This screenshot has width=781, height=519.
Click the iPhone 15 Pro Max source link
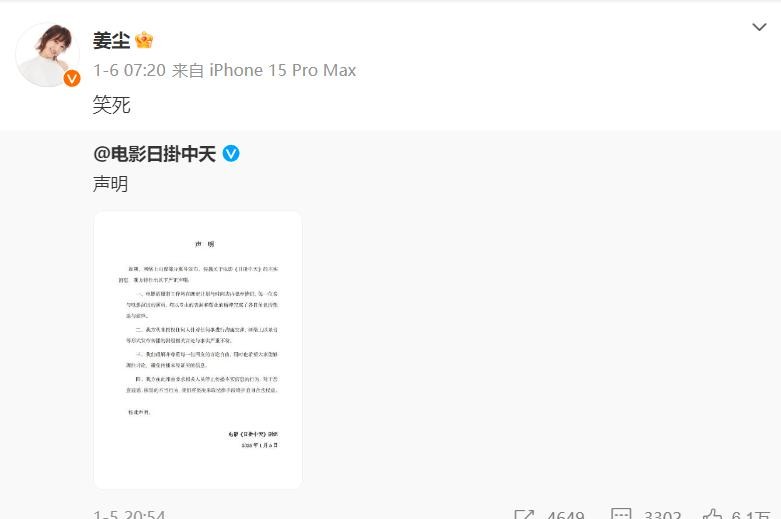coord(282,70)
